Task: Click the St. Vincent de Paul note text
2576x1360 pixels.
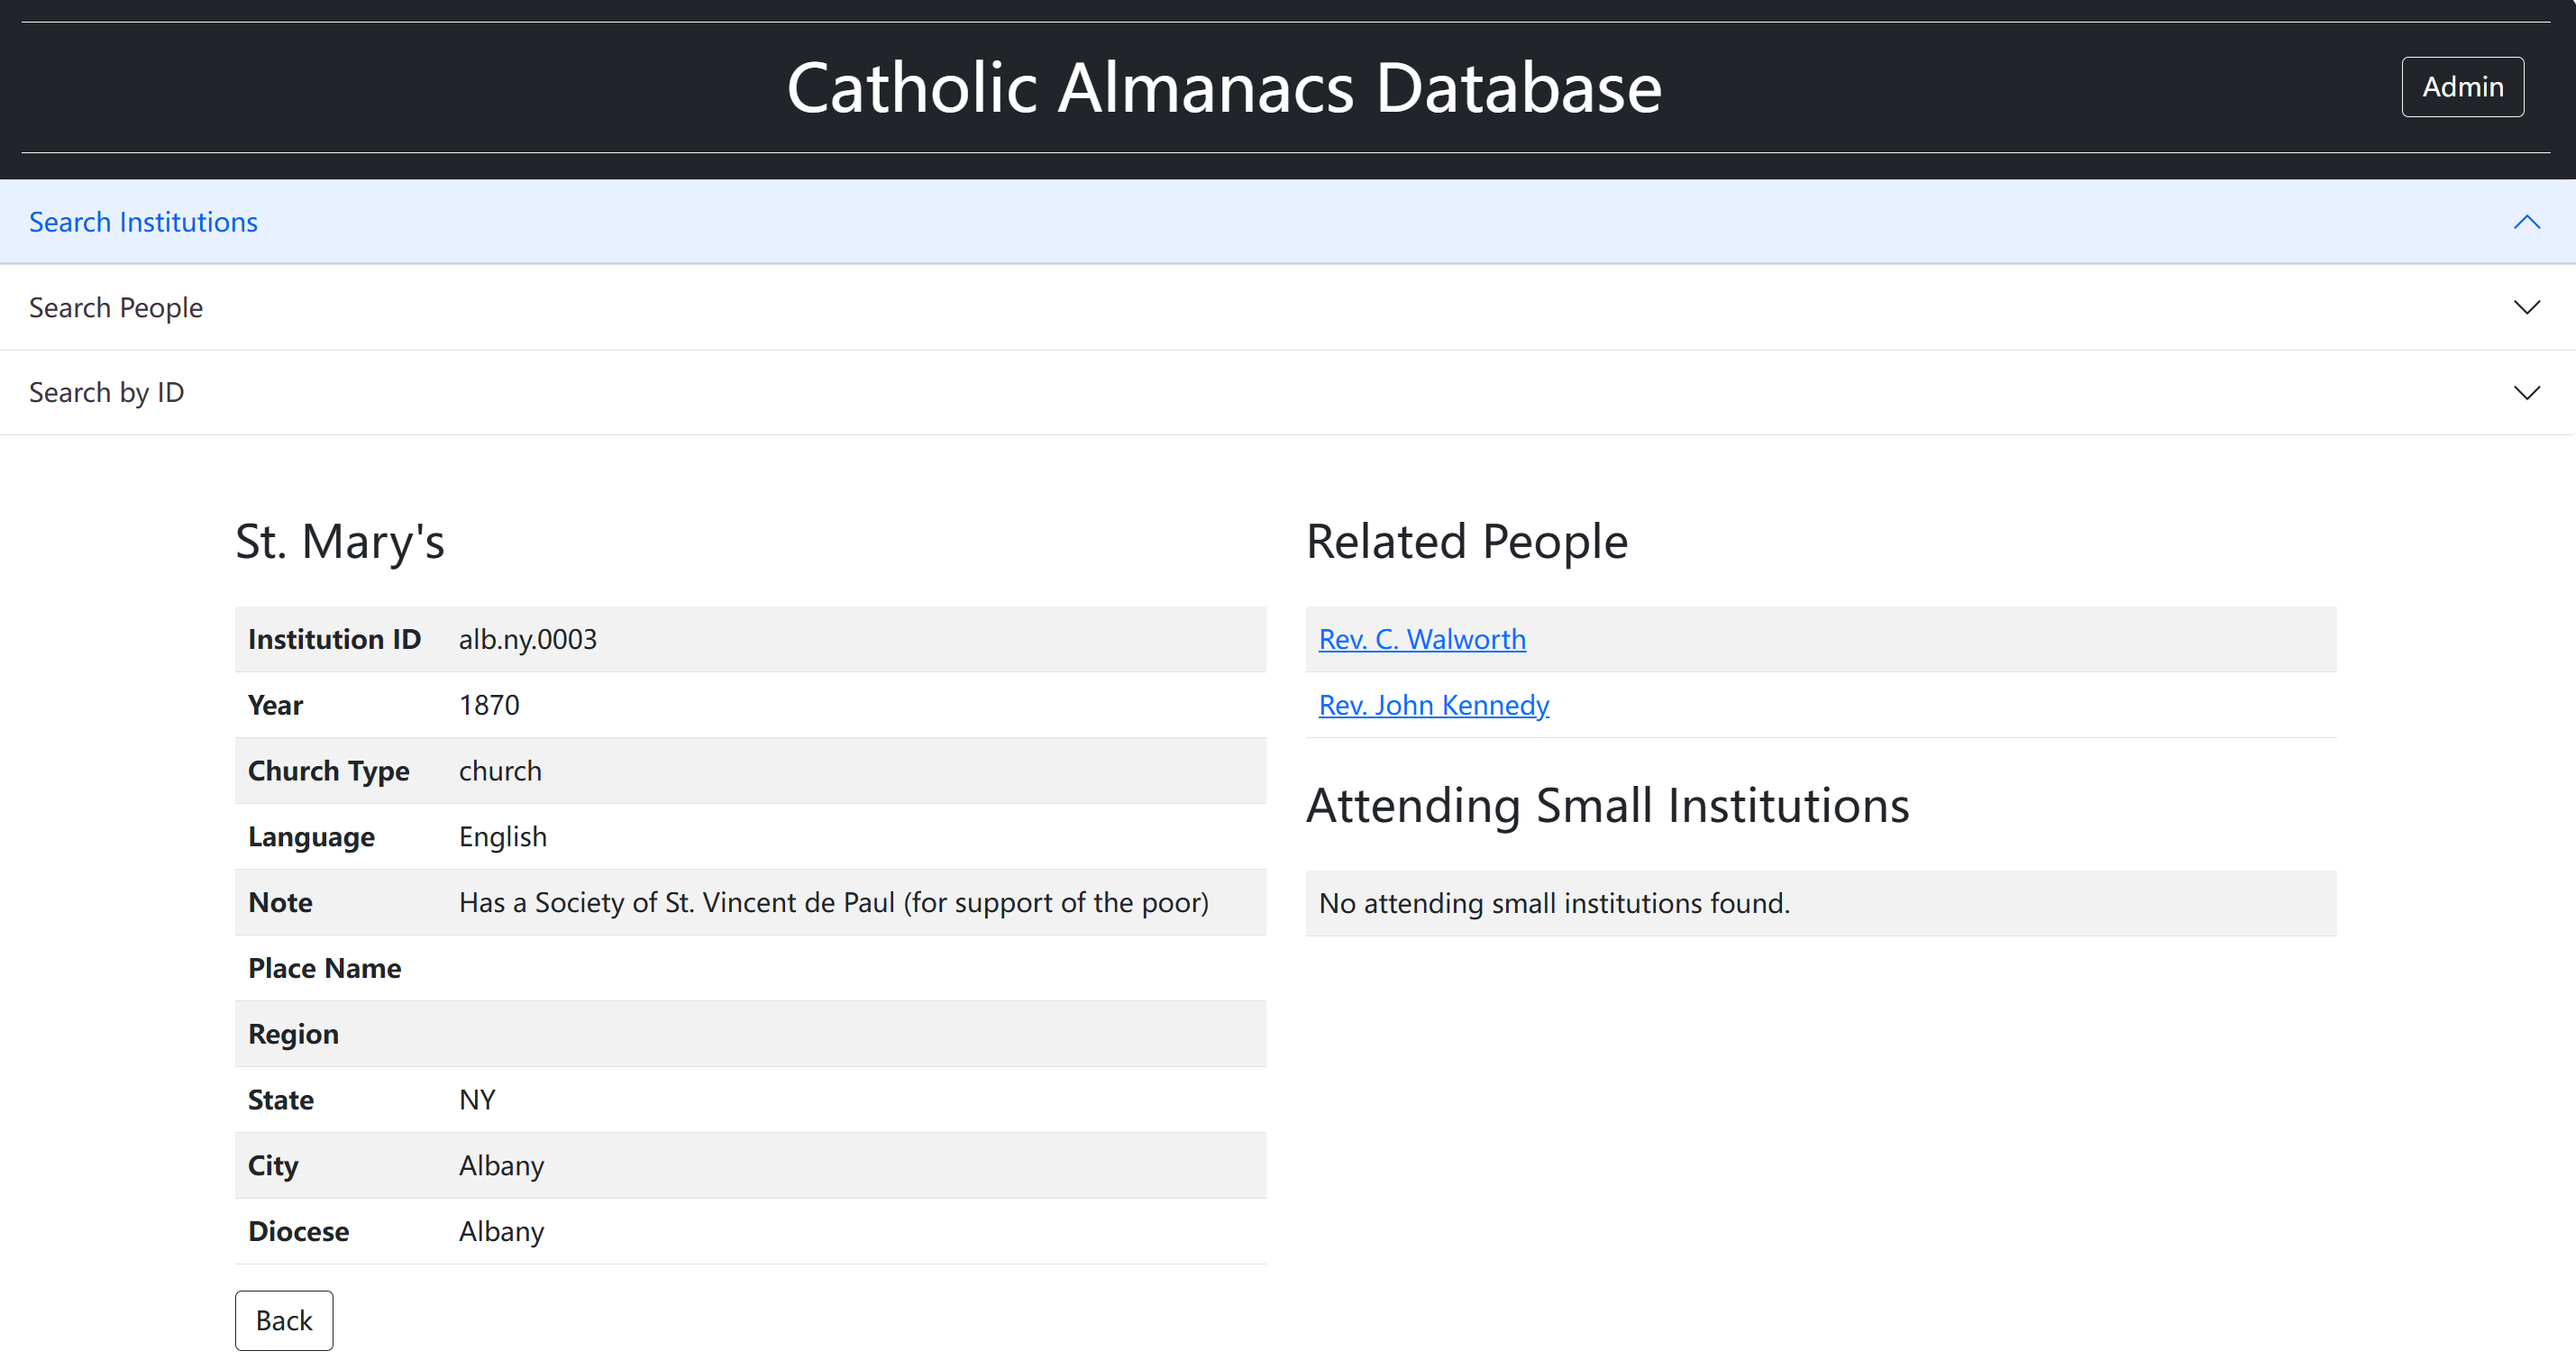Action: (833, 902)
